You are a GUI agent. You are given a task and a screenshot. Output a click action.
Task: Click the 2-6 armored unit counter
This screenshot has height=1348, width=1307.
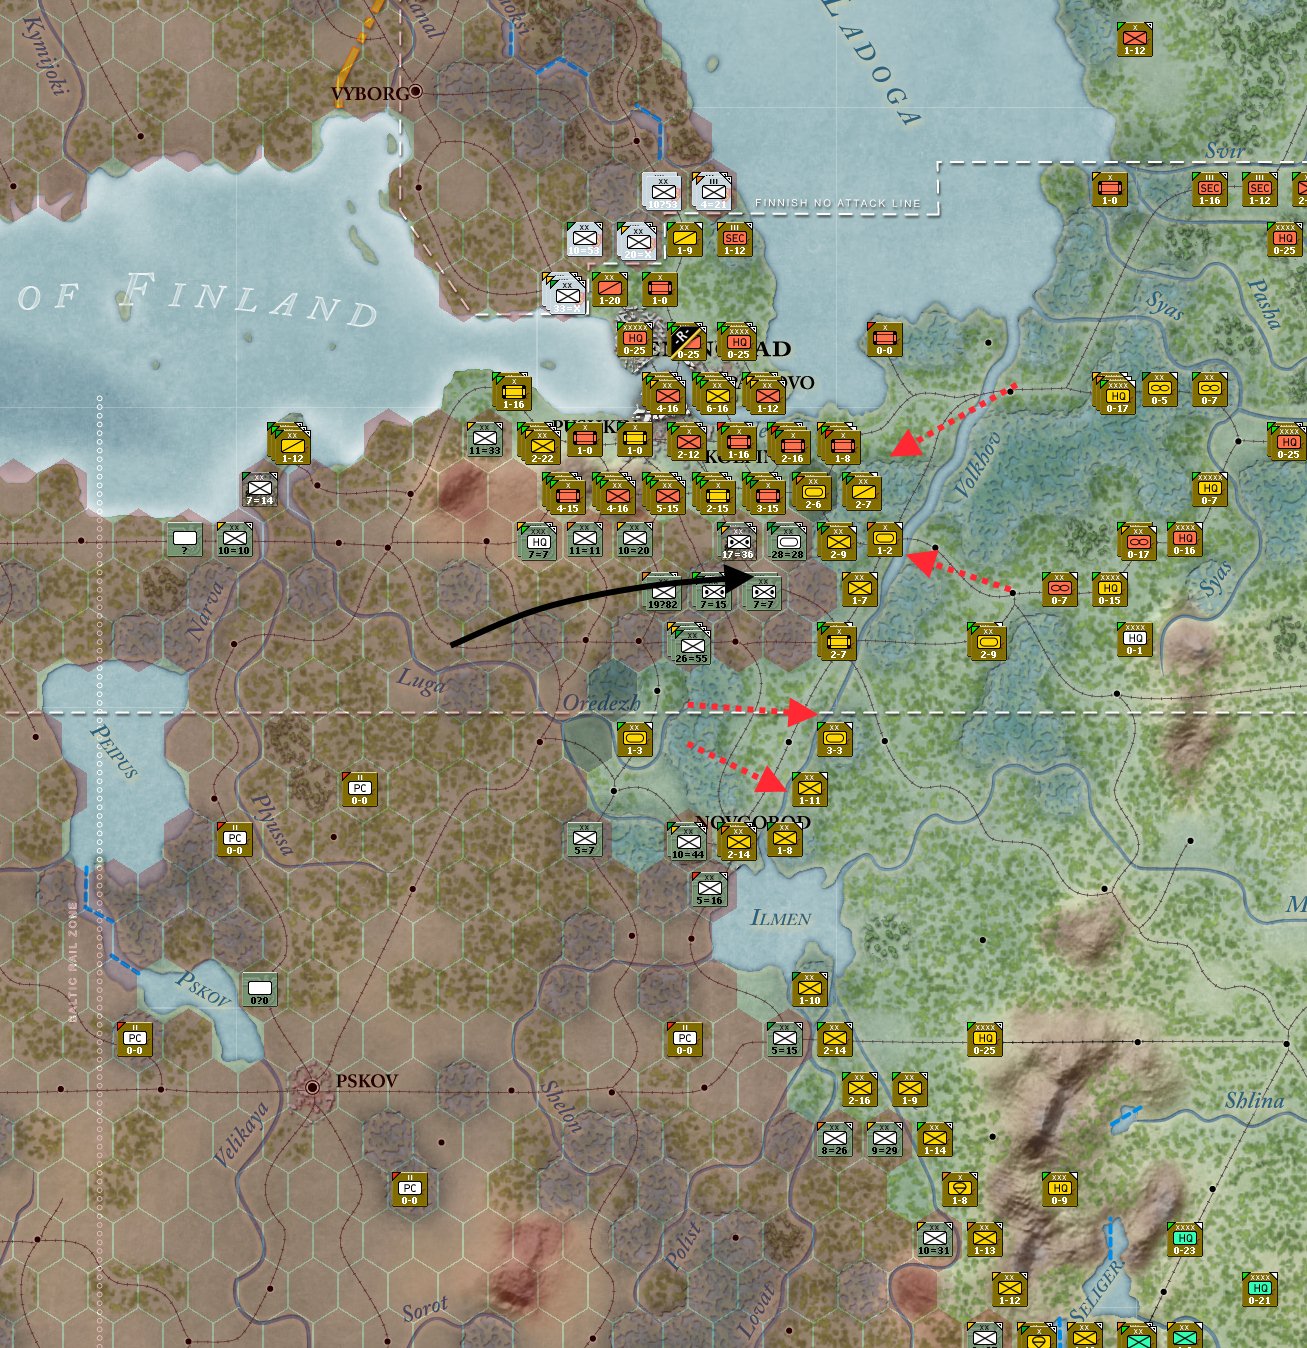(x=812, y=491)
